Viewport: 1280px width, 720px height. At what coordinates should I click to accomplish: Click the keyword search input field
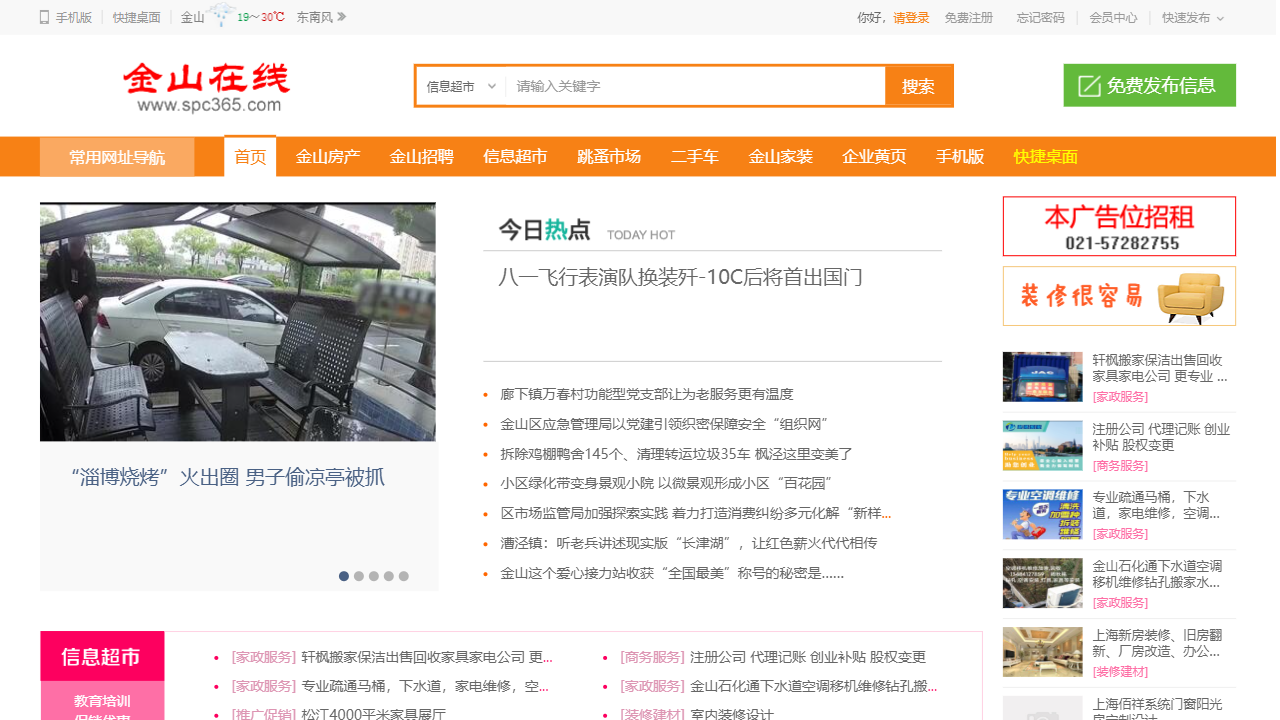click(695, 87)
